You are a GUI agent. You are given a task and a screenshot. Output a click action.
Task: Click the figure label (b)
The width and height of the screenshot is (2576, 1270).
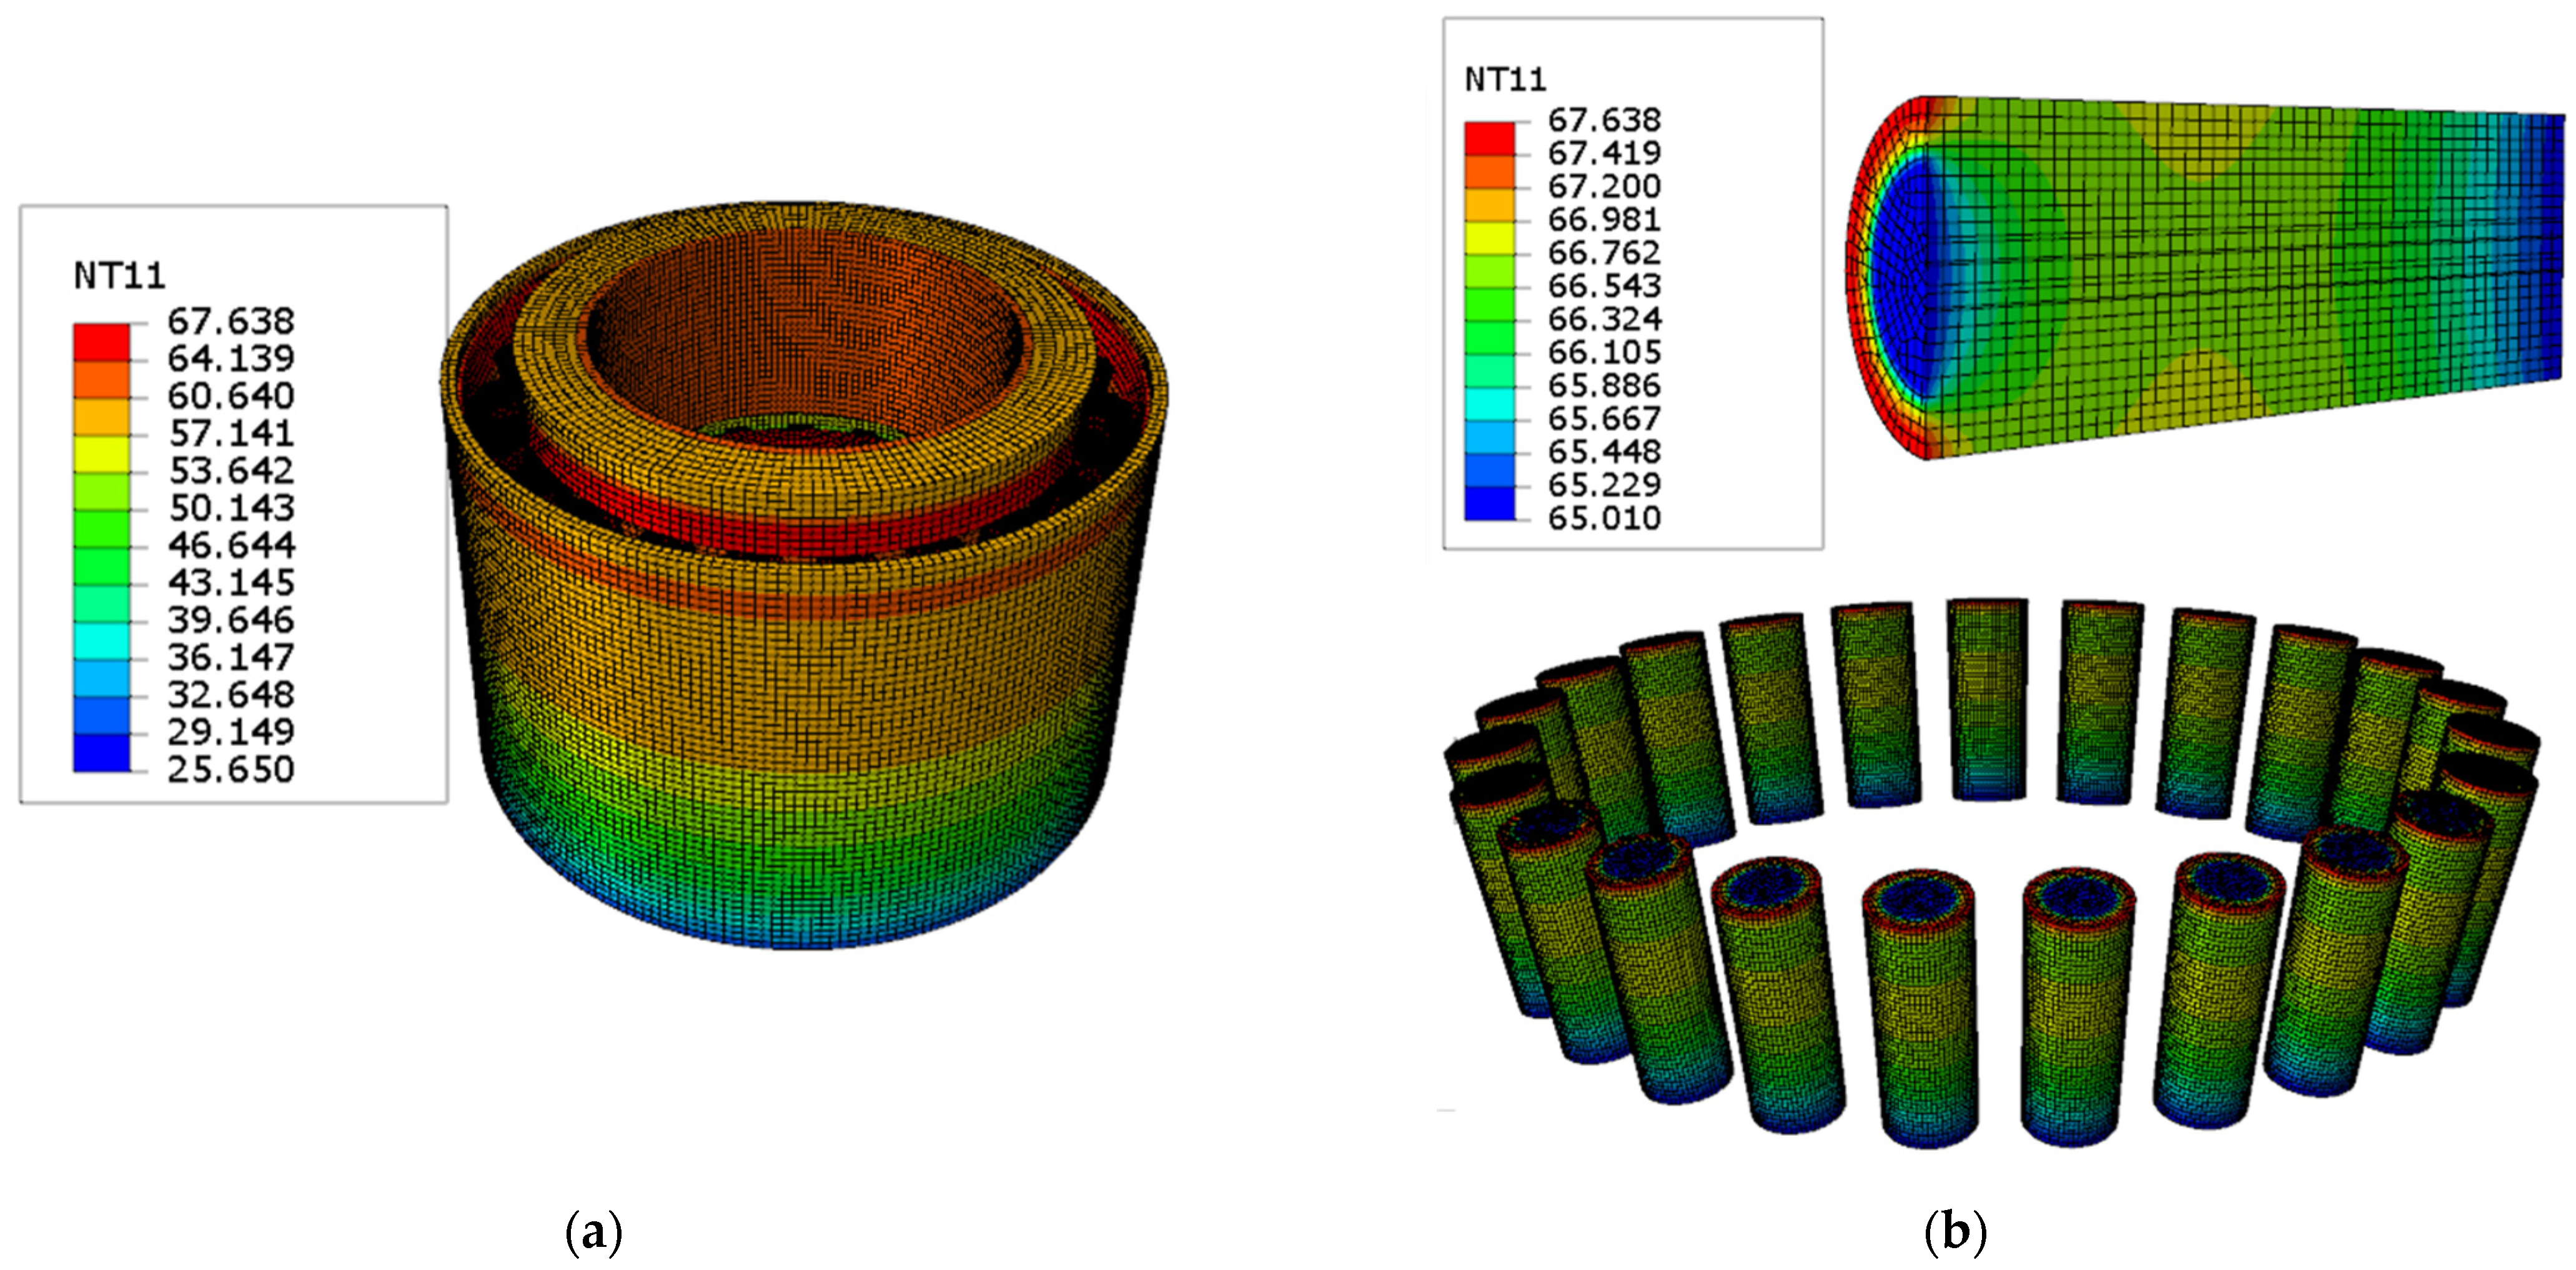pos(1955,1233)
